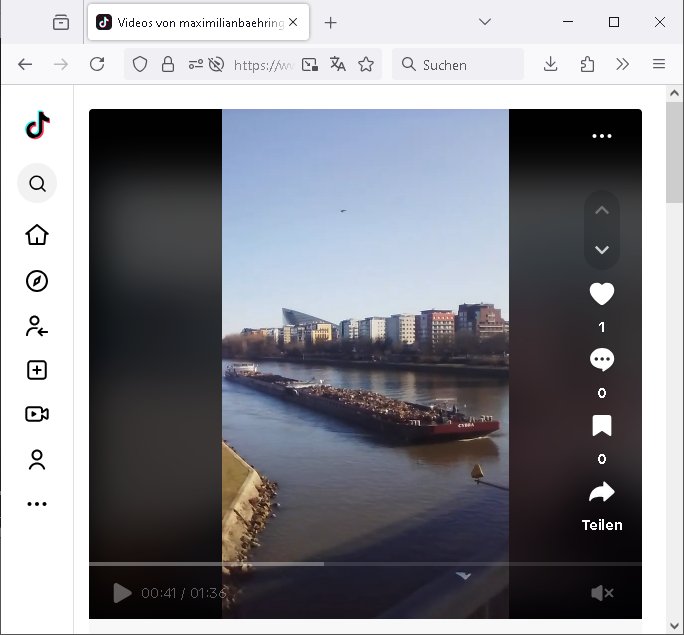Seek on the video progress bar
Image resolution: width=684 pixels, height=635 pixels.
[x=364, y=564]
